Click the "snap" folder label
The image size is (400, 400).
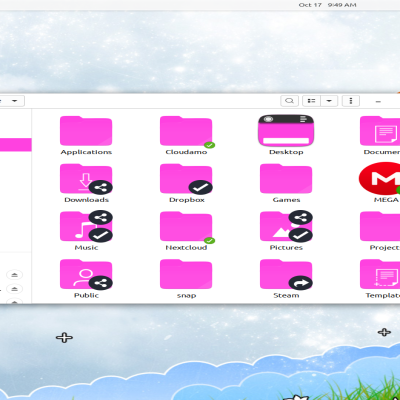[186, 296]
